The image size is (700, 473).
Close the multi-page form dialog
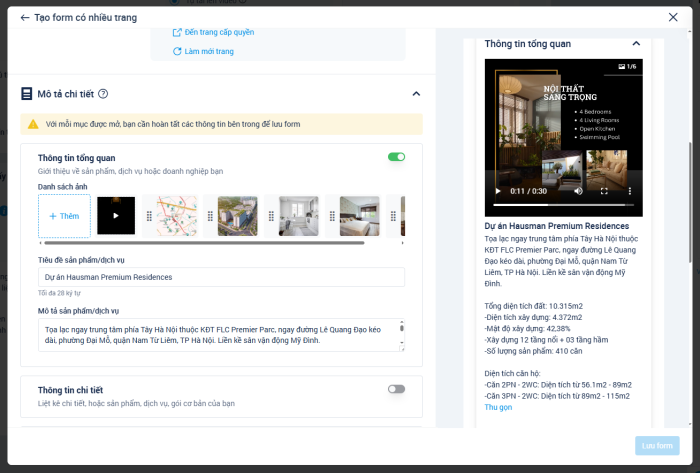(673, 17)
